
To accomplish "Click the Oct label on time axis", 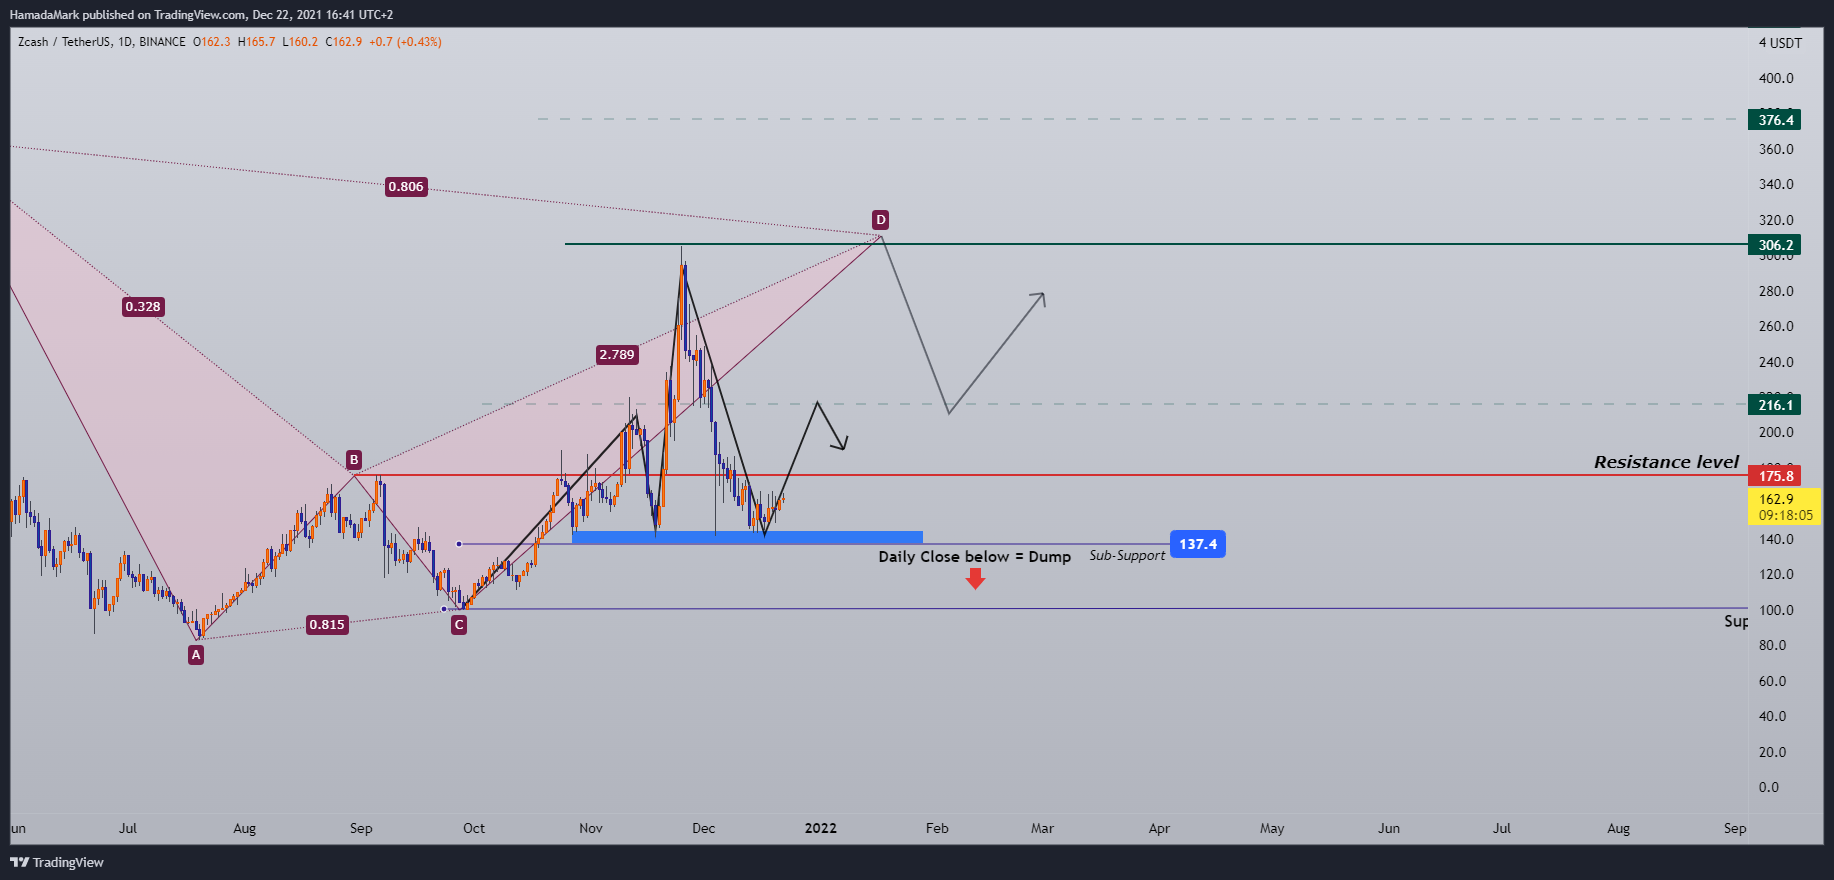I will point(474,828).
